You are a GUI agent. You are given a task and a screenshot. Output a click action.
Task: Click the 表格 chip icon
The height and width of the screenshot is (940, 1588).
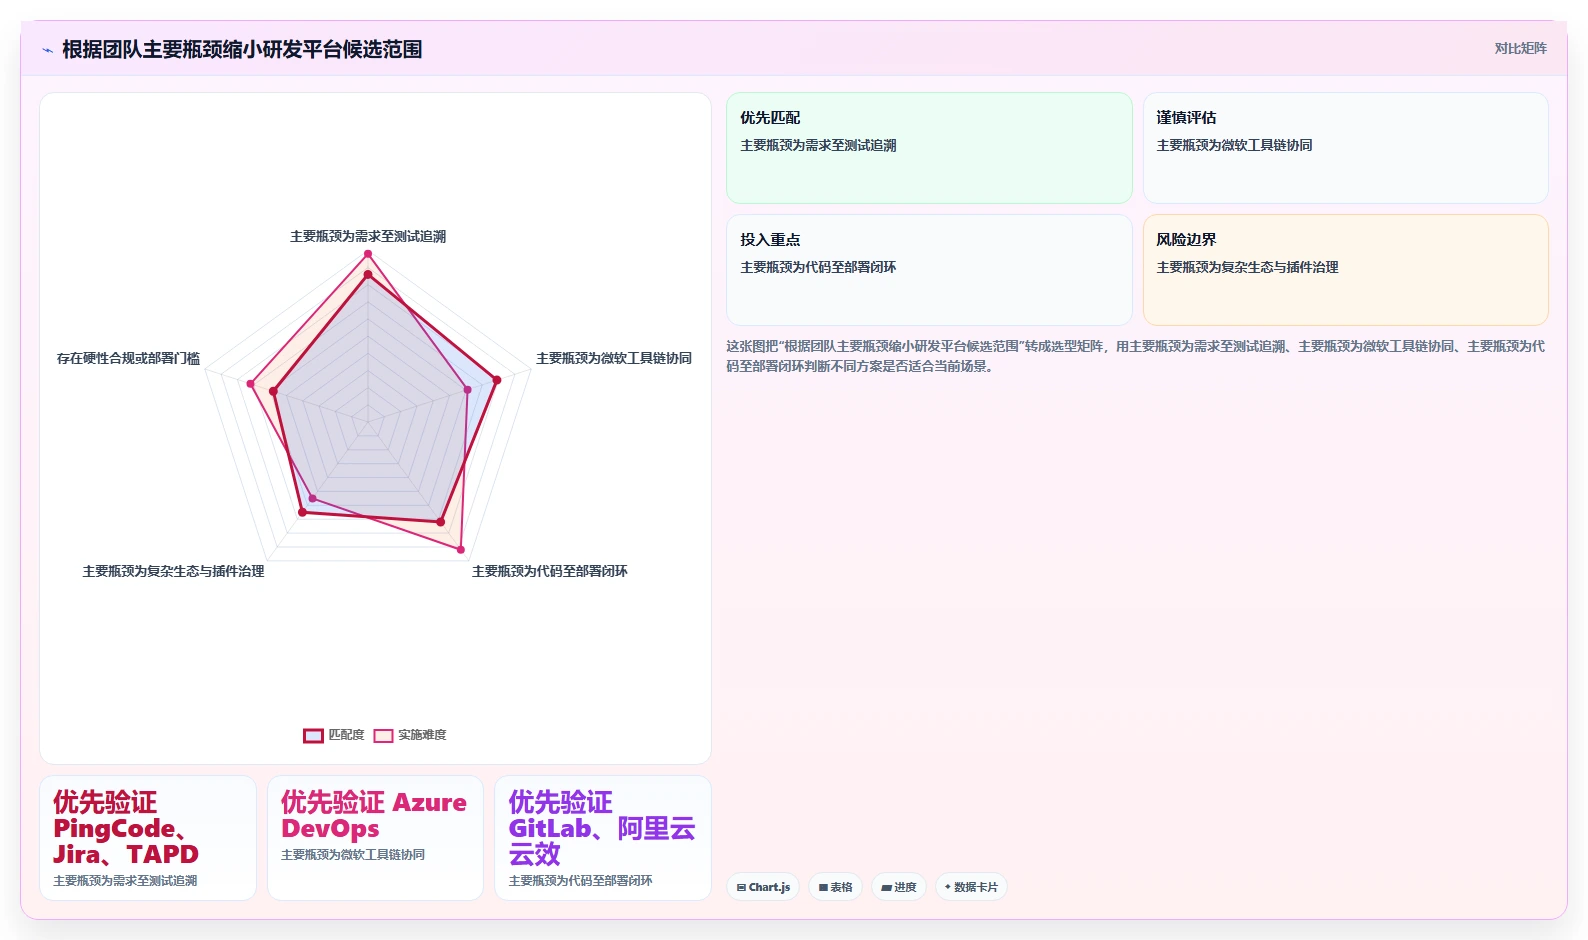(x=823, y=888)
